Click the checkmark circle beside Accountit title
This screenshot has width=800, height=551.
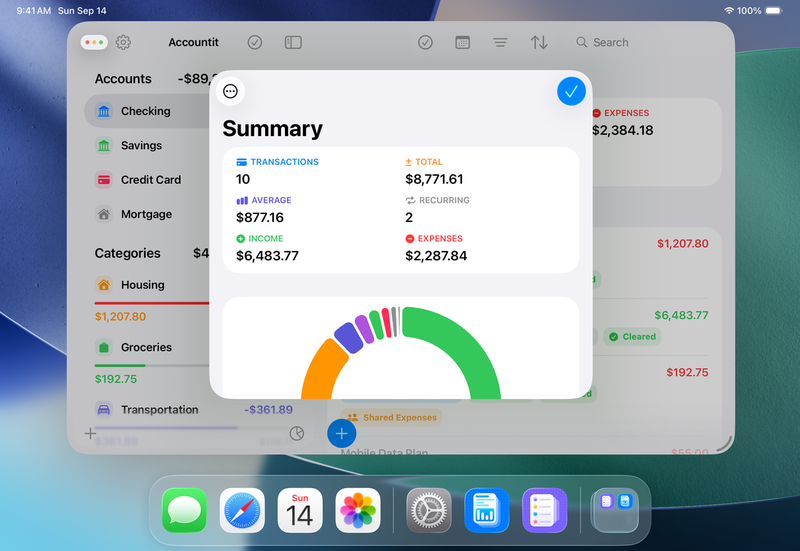pyautogui.click(x=255, y=43)
